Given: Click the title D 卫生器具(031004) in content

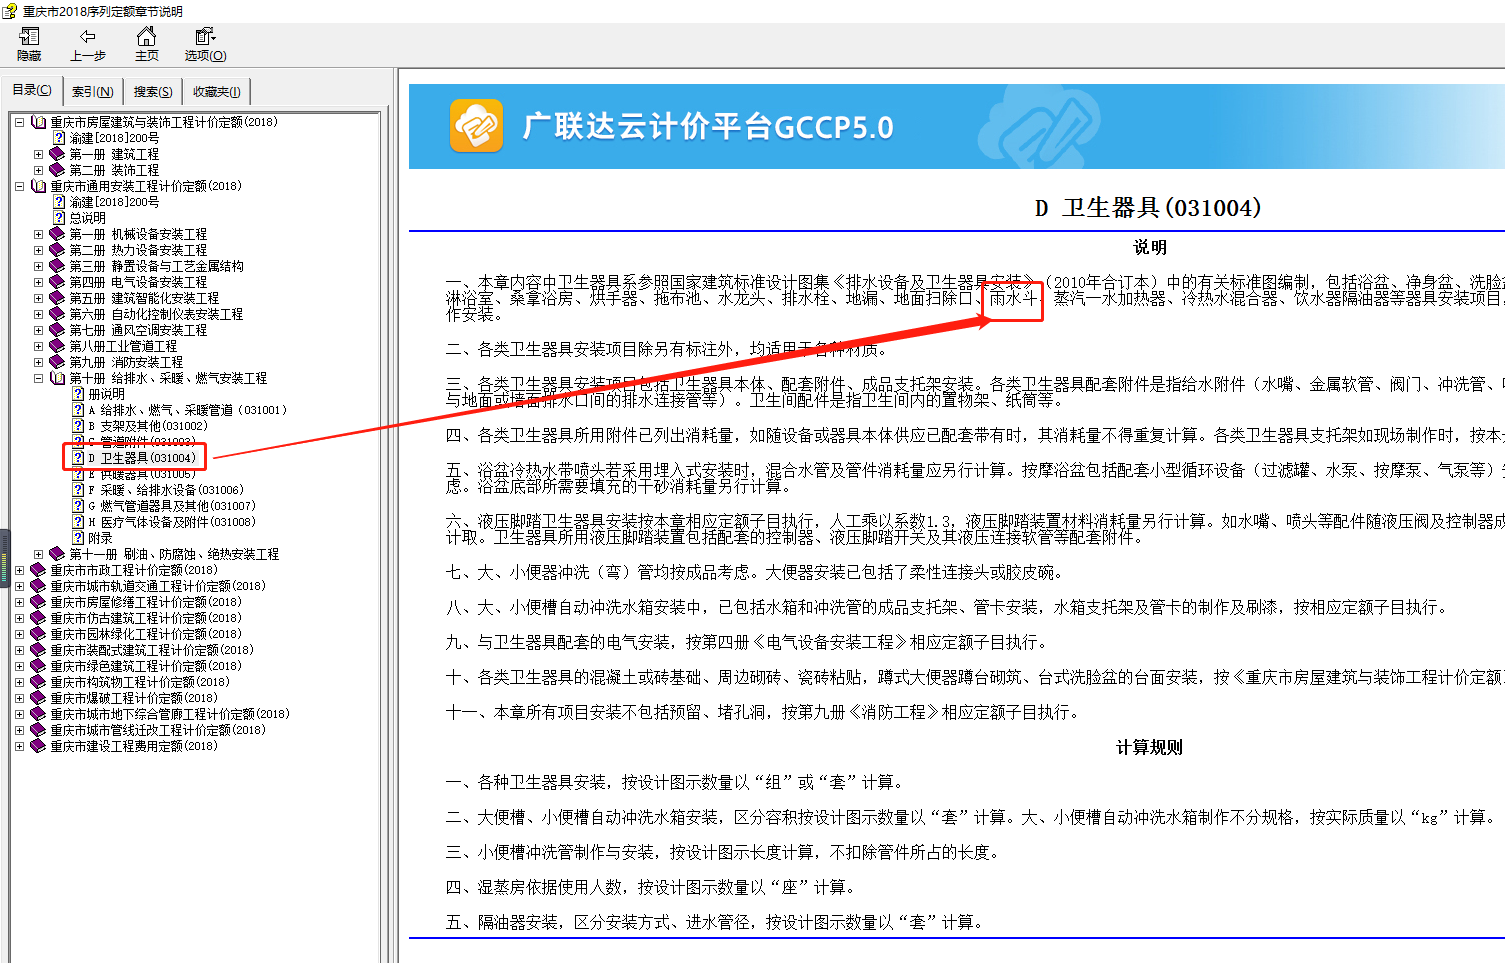Looking at the screenshot, I should pos(1148,208).
